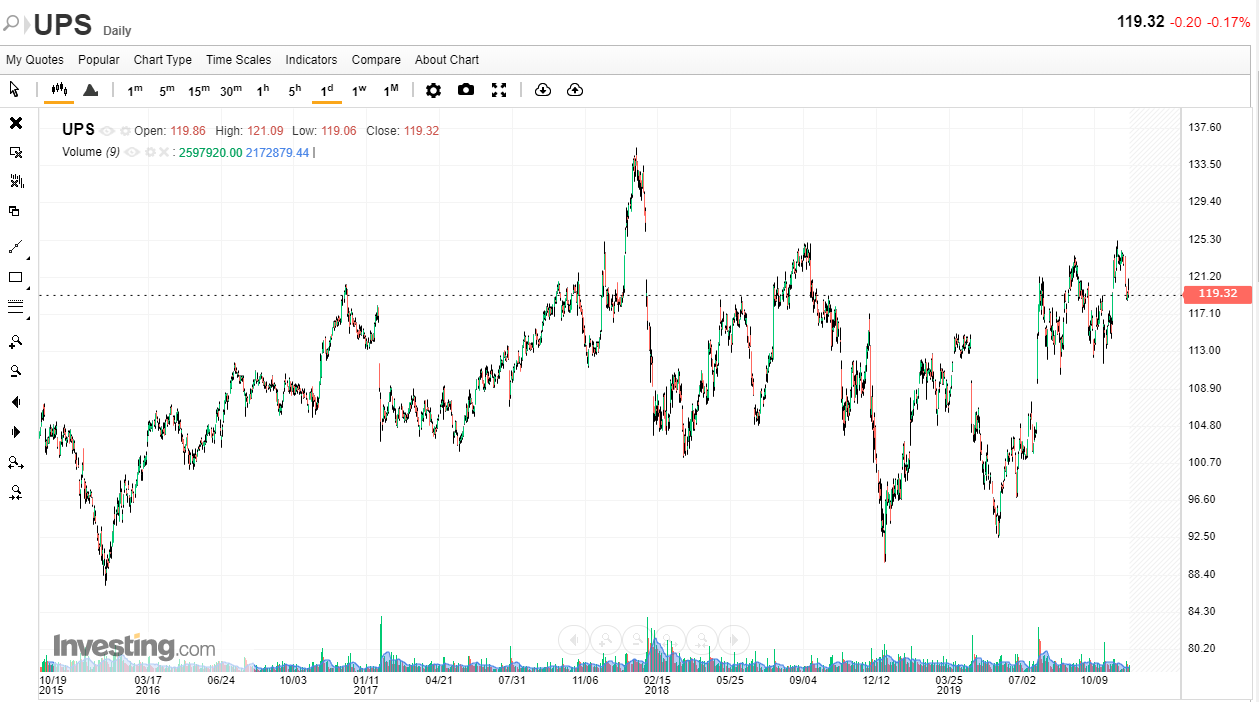The height and width of the screenshot is (702, 1259).
Task: Click sidebar zoom out magnifier
Action: pos(16,371)
